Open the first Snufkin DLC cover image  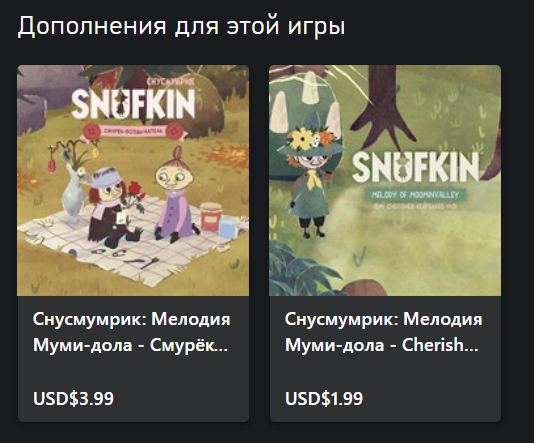(x=133, y=180)
